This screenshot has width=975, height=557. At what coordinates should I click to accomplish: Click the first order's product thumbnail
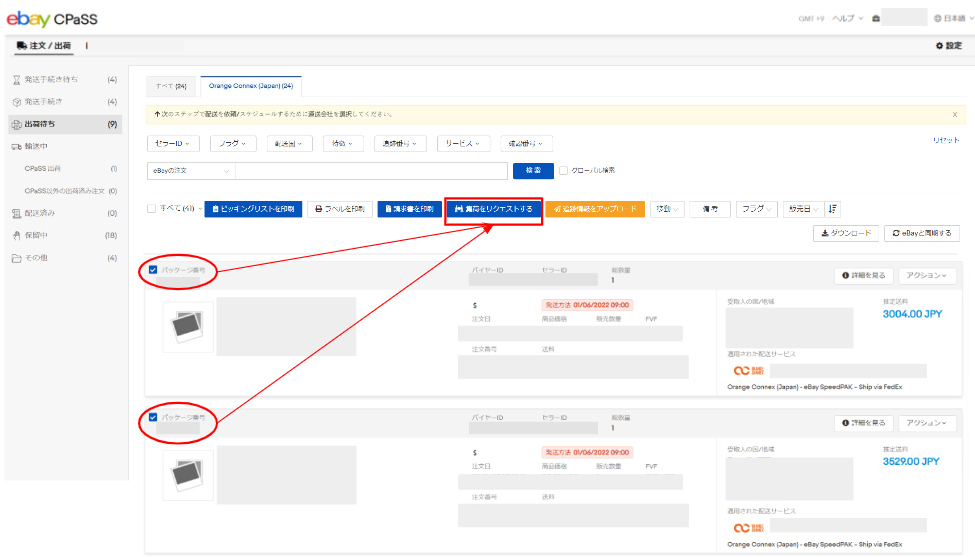pos(188,327)
